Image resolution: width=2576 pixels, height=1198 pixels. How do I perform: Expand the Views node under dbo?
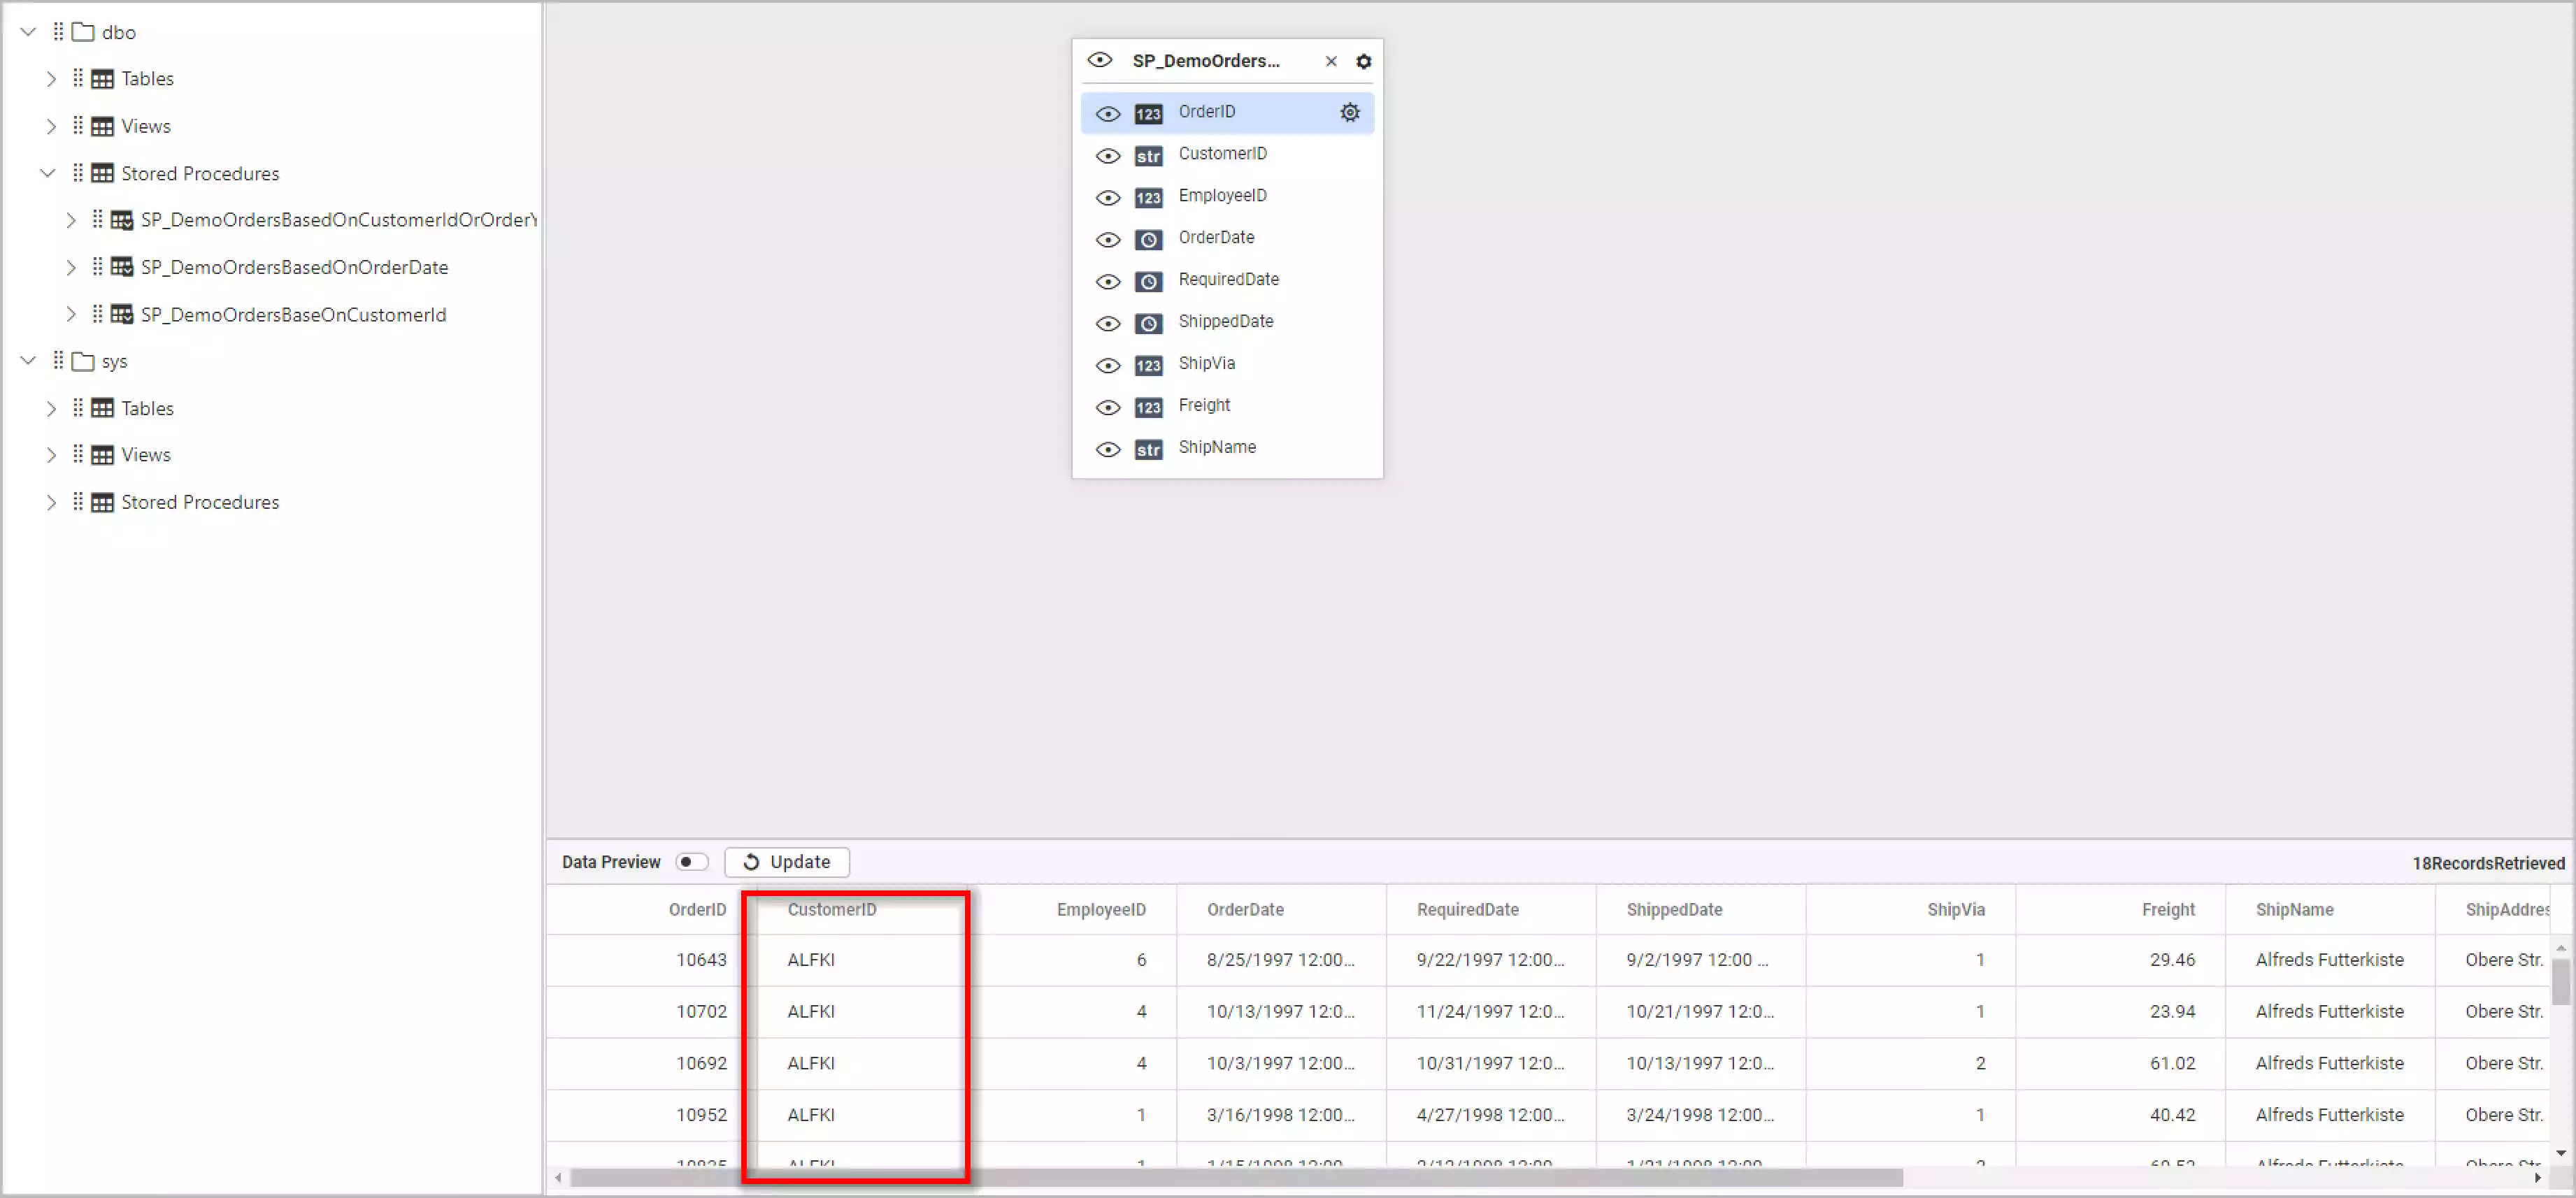coord(51,126)
